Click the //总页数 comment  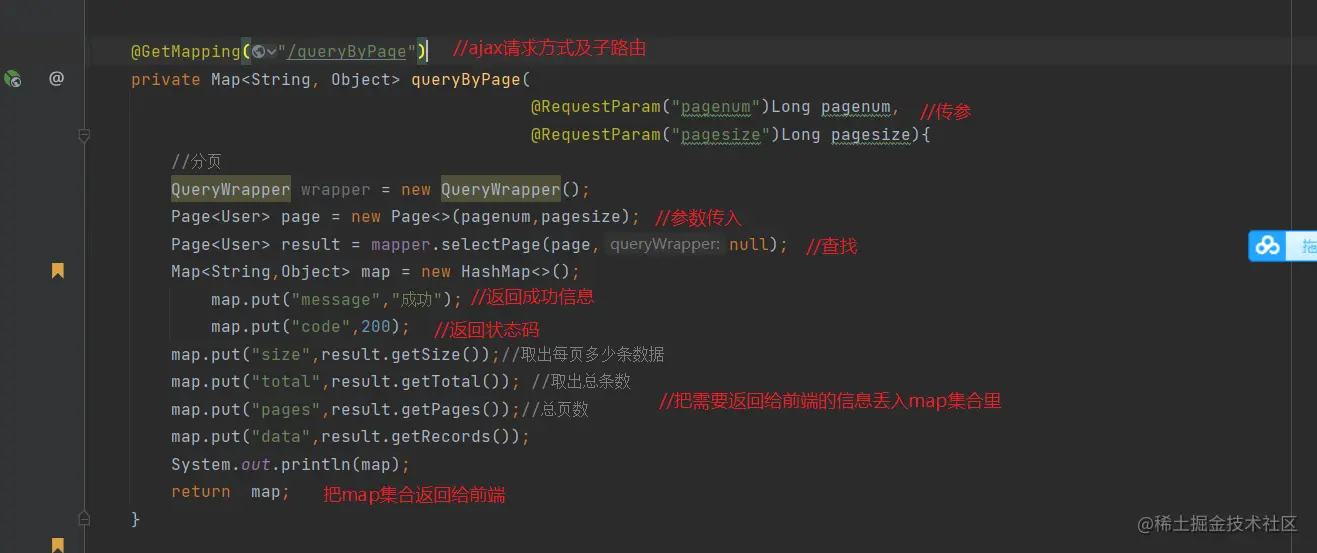pos(555,410)
